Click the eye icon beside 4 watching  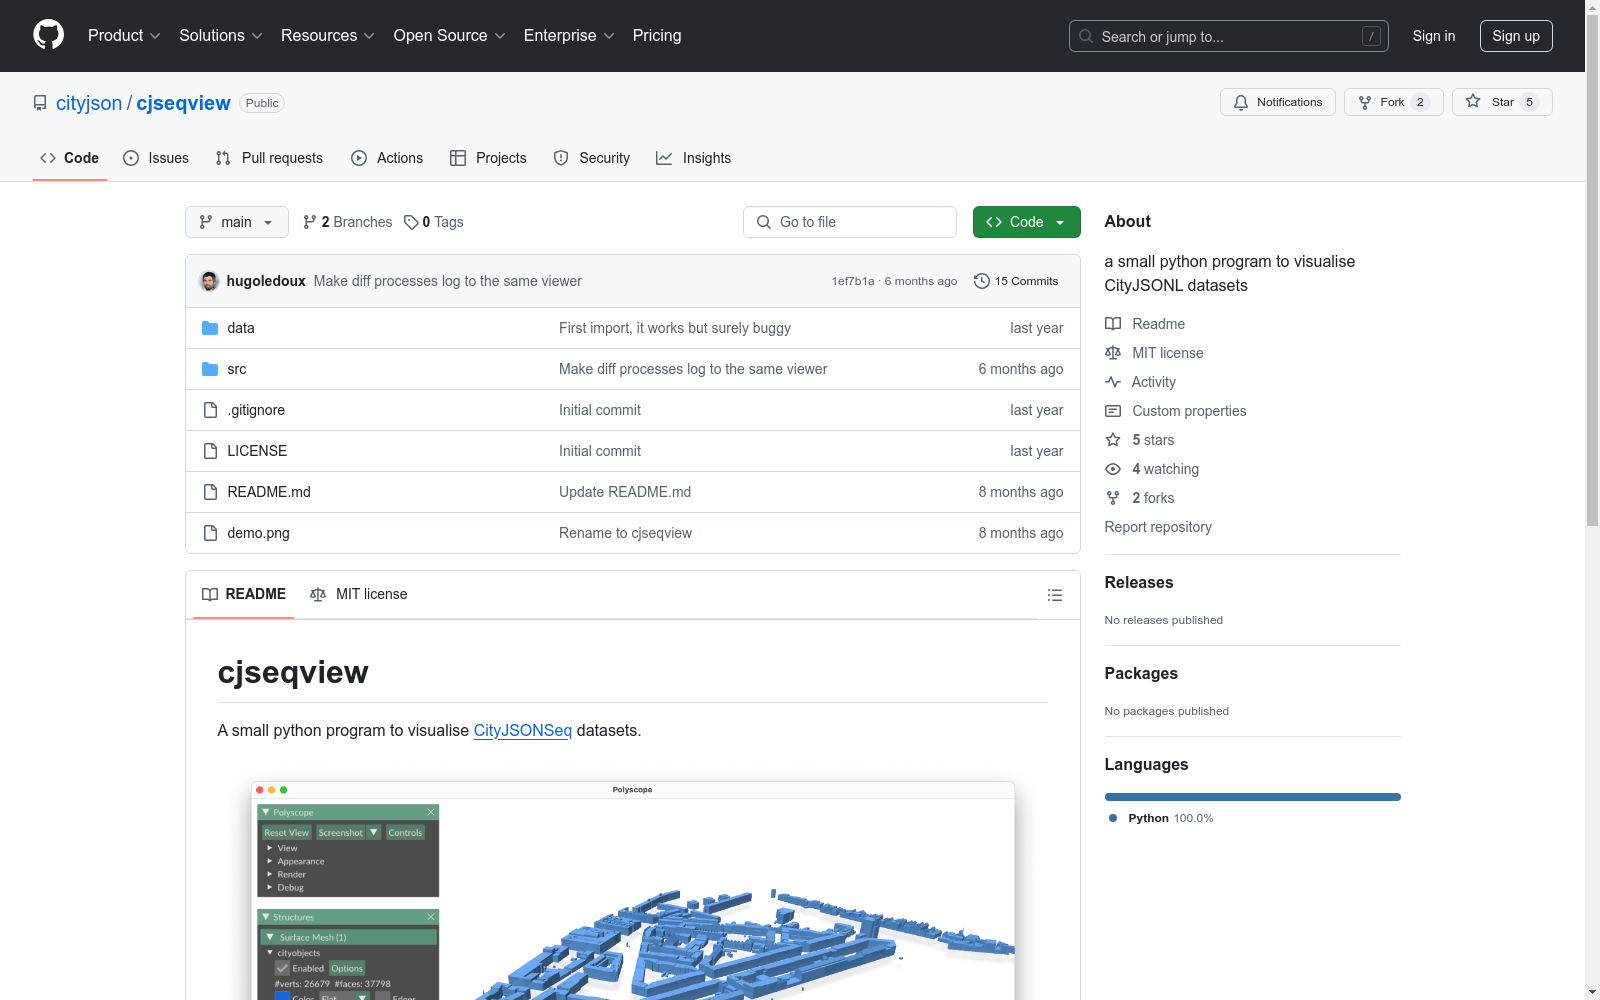(x=1113, y=469)
